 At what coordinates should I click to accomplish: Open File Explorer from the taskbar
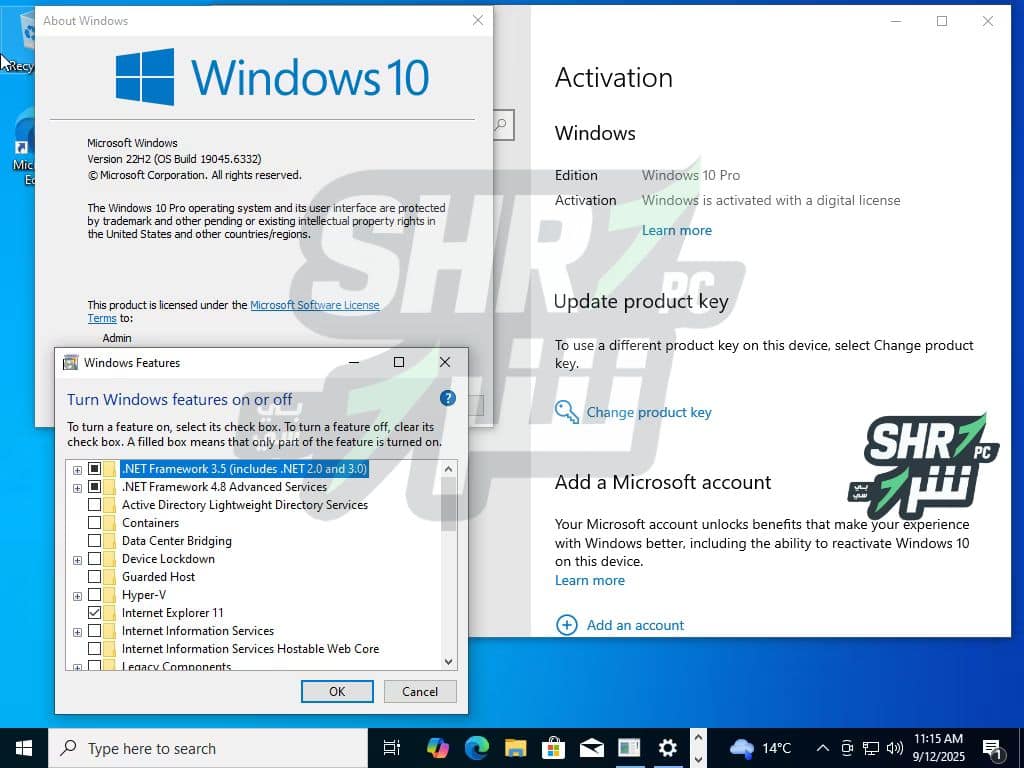515,748
